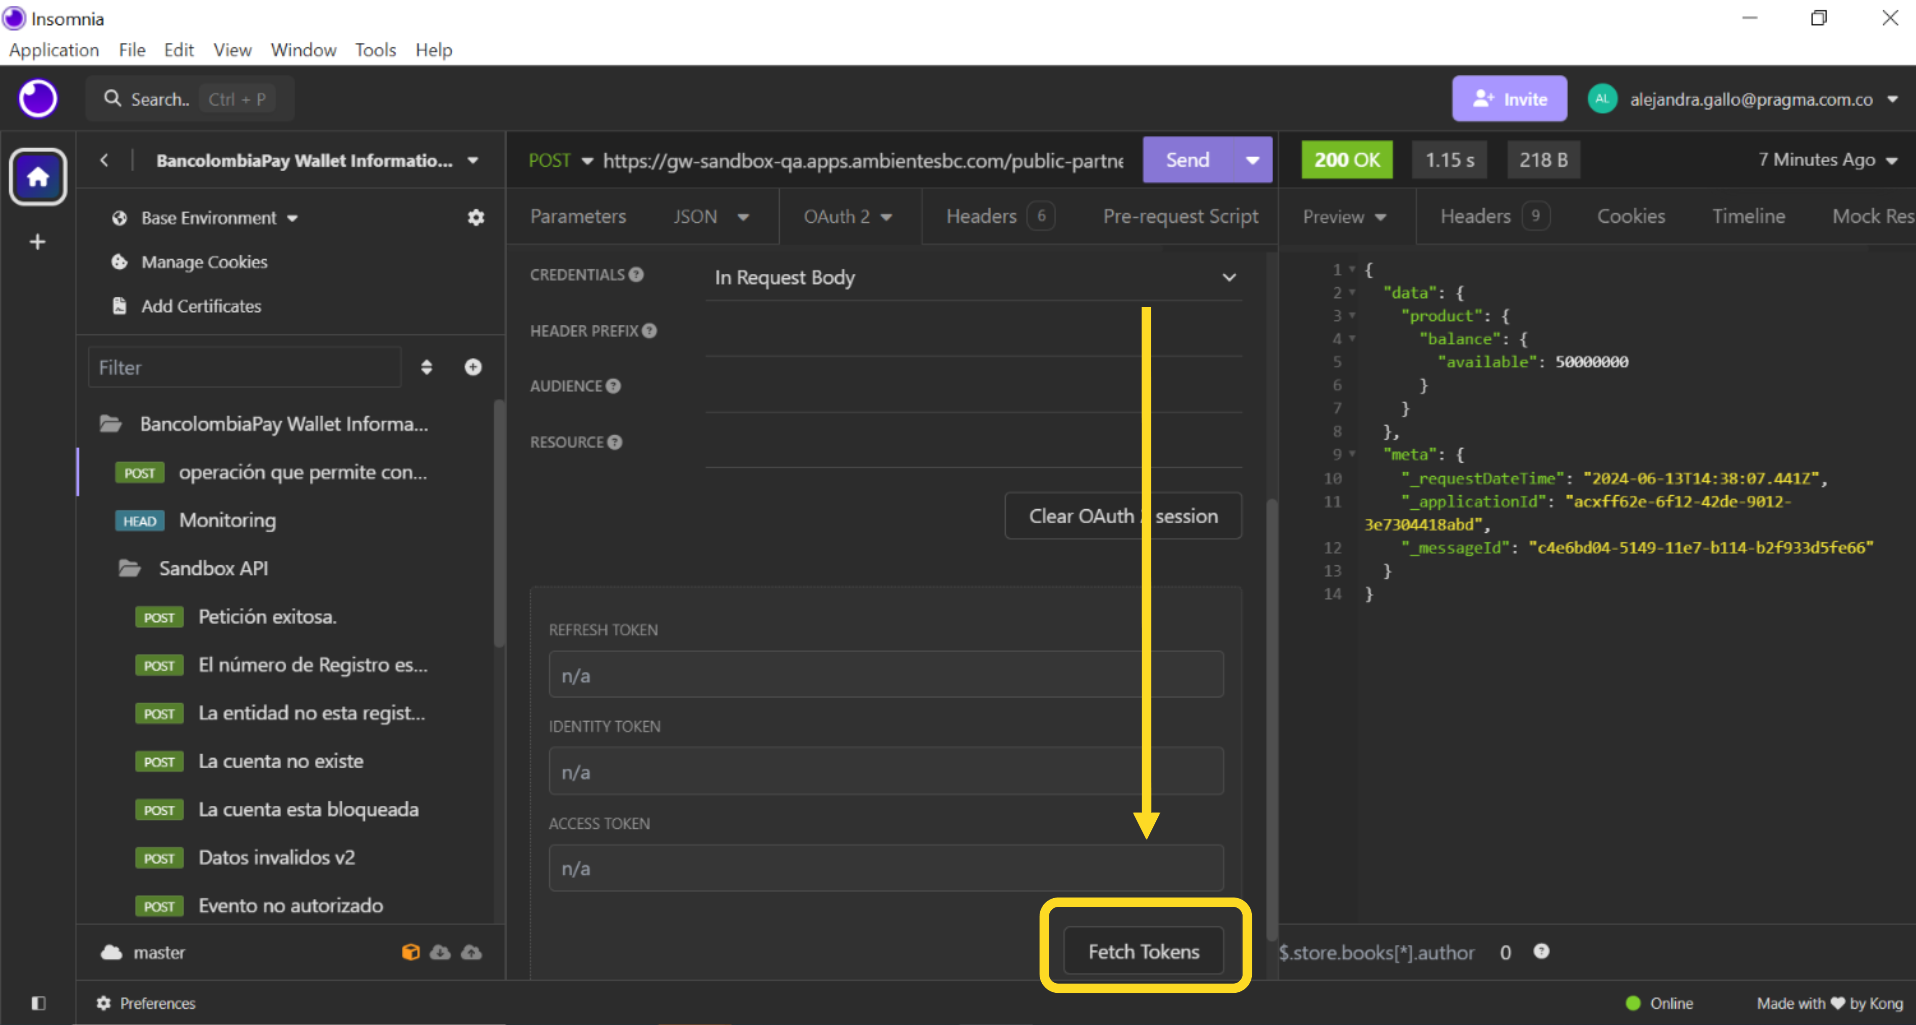Click Fetch Tokens button
The height and width of the screenshot is (1025, 1916).
click(1144, 951)
